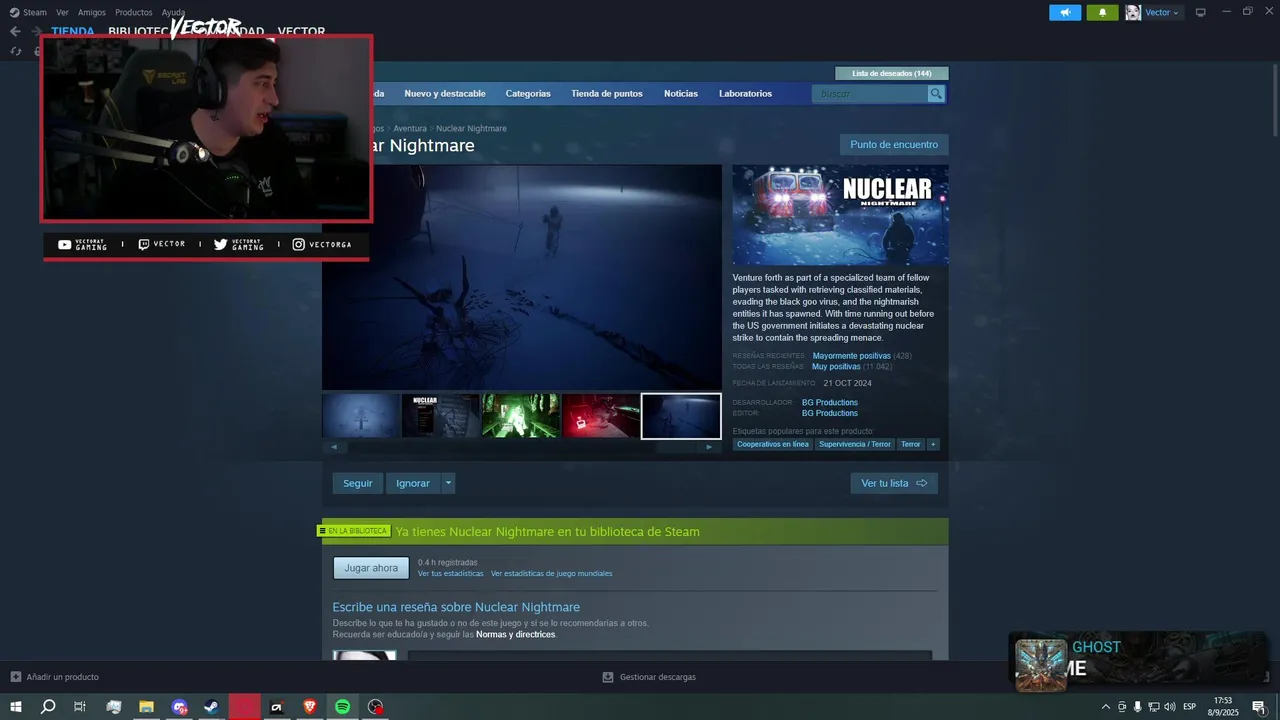Click the Punto de encuentro button
Viewport: 1280px width, 720px height.
894,145
